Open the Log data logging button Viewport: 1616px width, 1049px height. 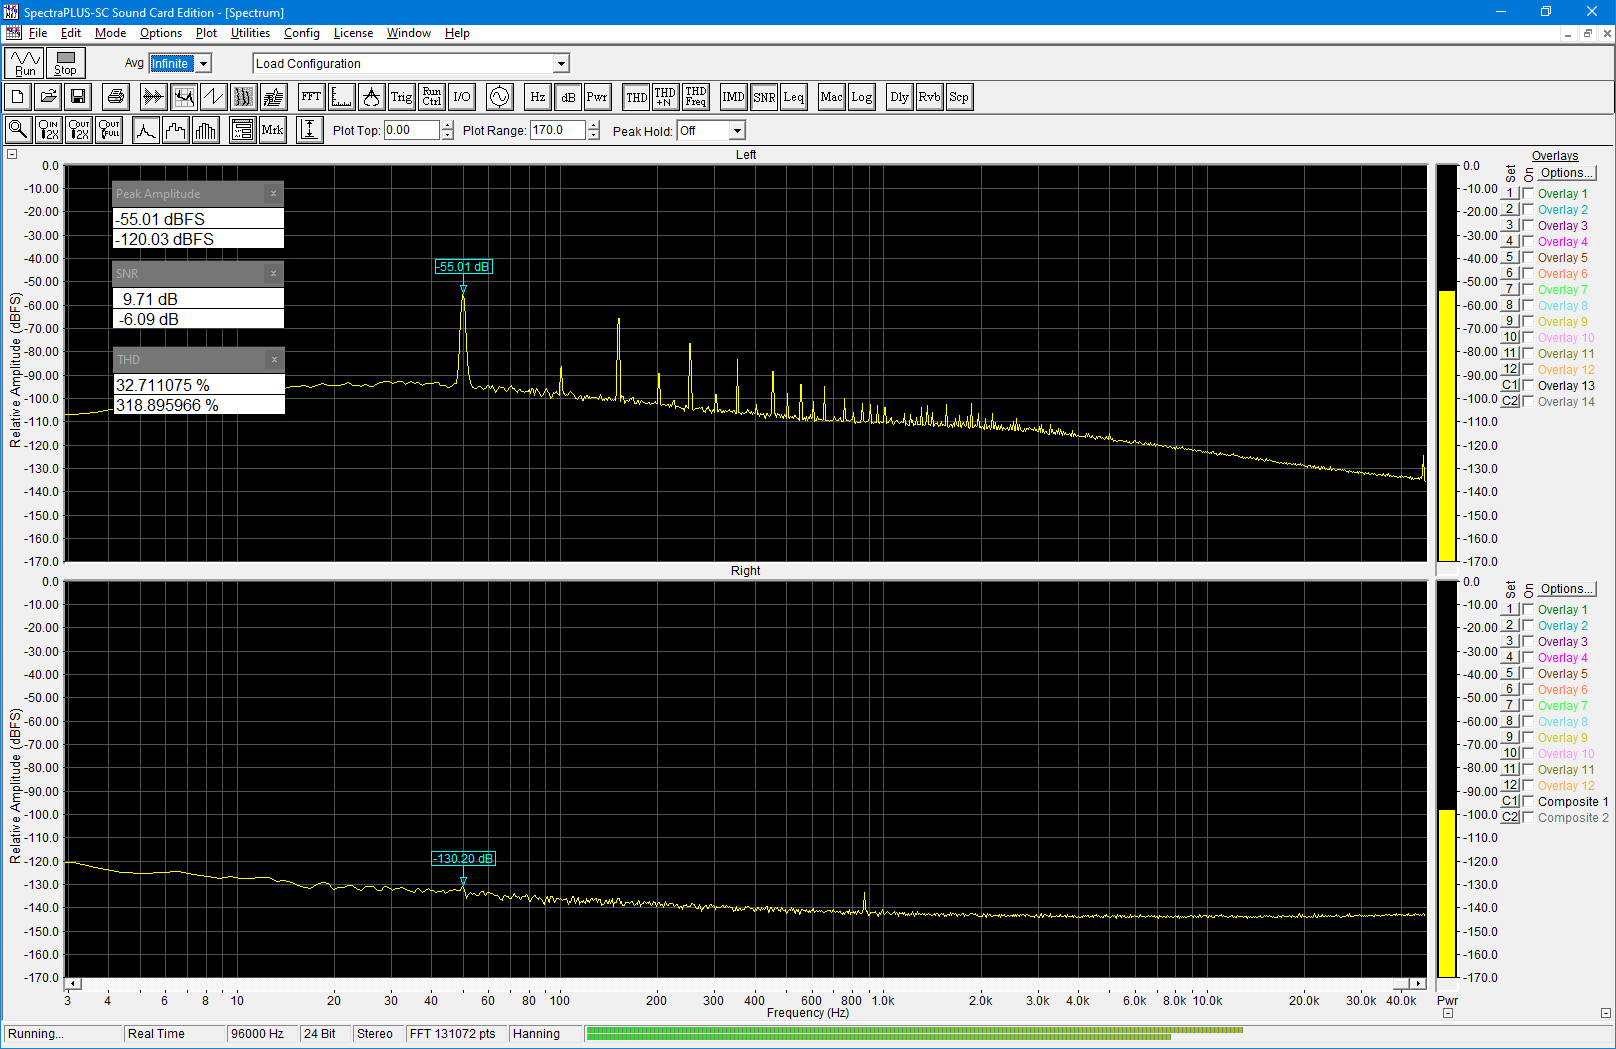861,97
